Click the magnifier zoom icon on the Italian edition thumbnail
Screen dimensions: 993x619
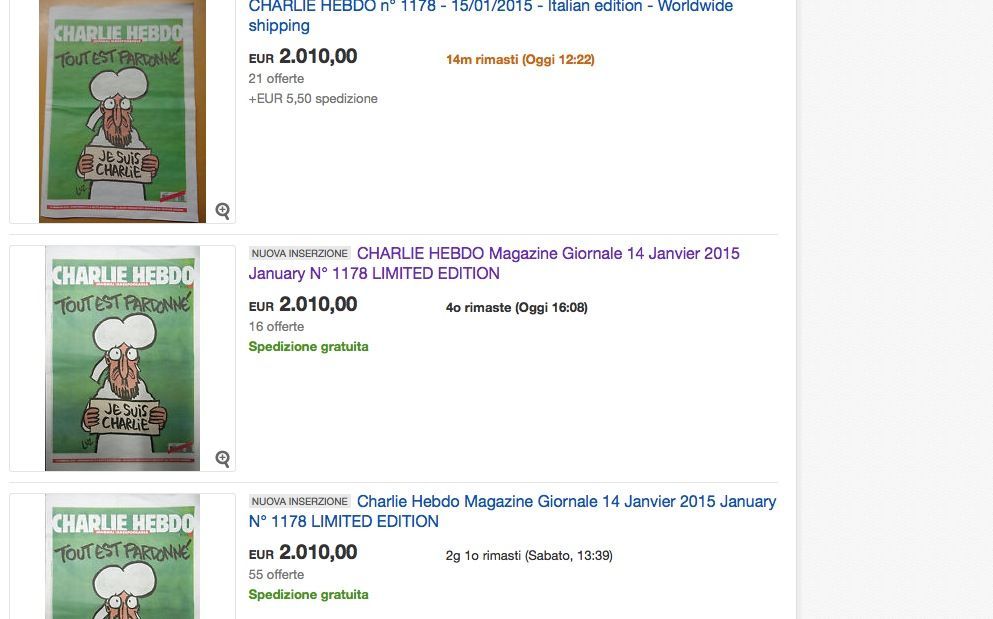222,211
